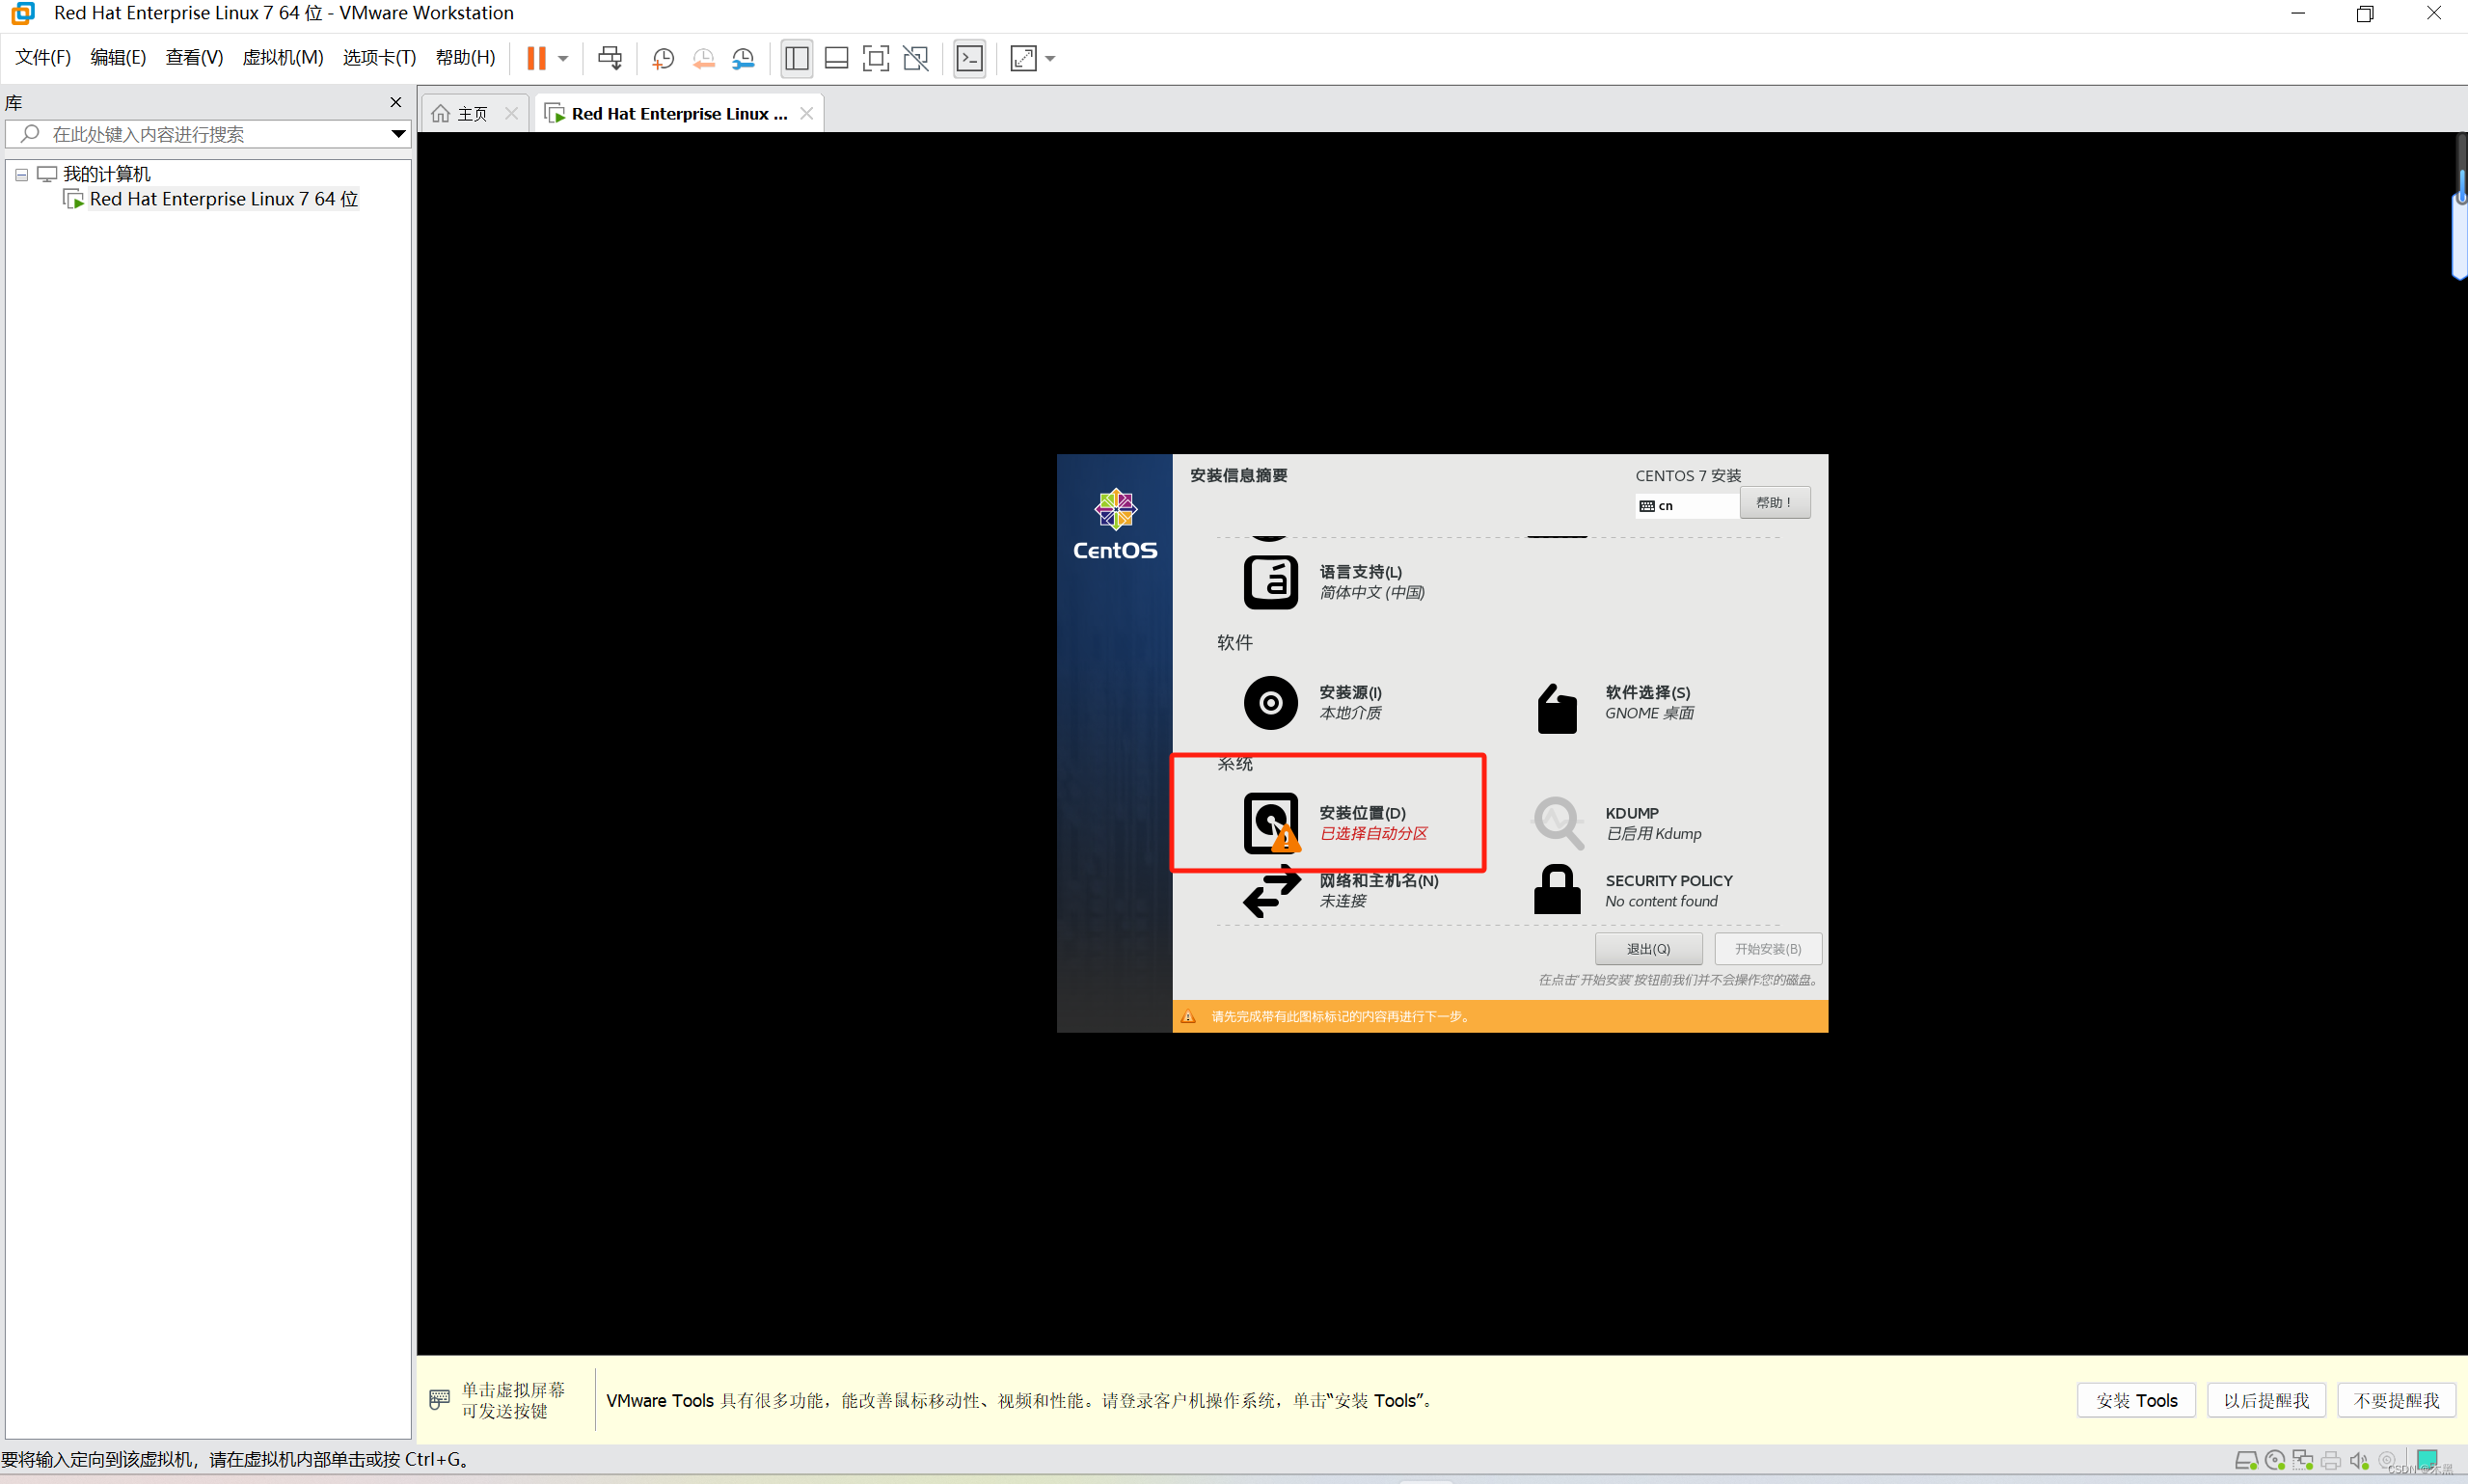2468x1484 pixels.
Task: Toggle the thumbnail bar view
Action: point(836,58)
